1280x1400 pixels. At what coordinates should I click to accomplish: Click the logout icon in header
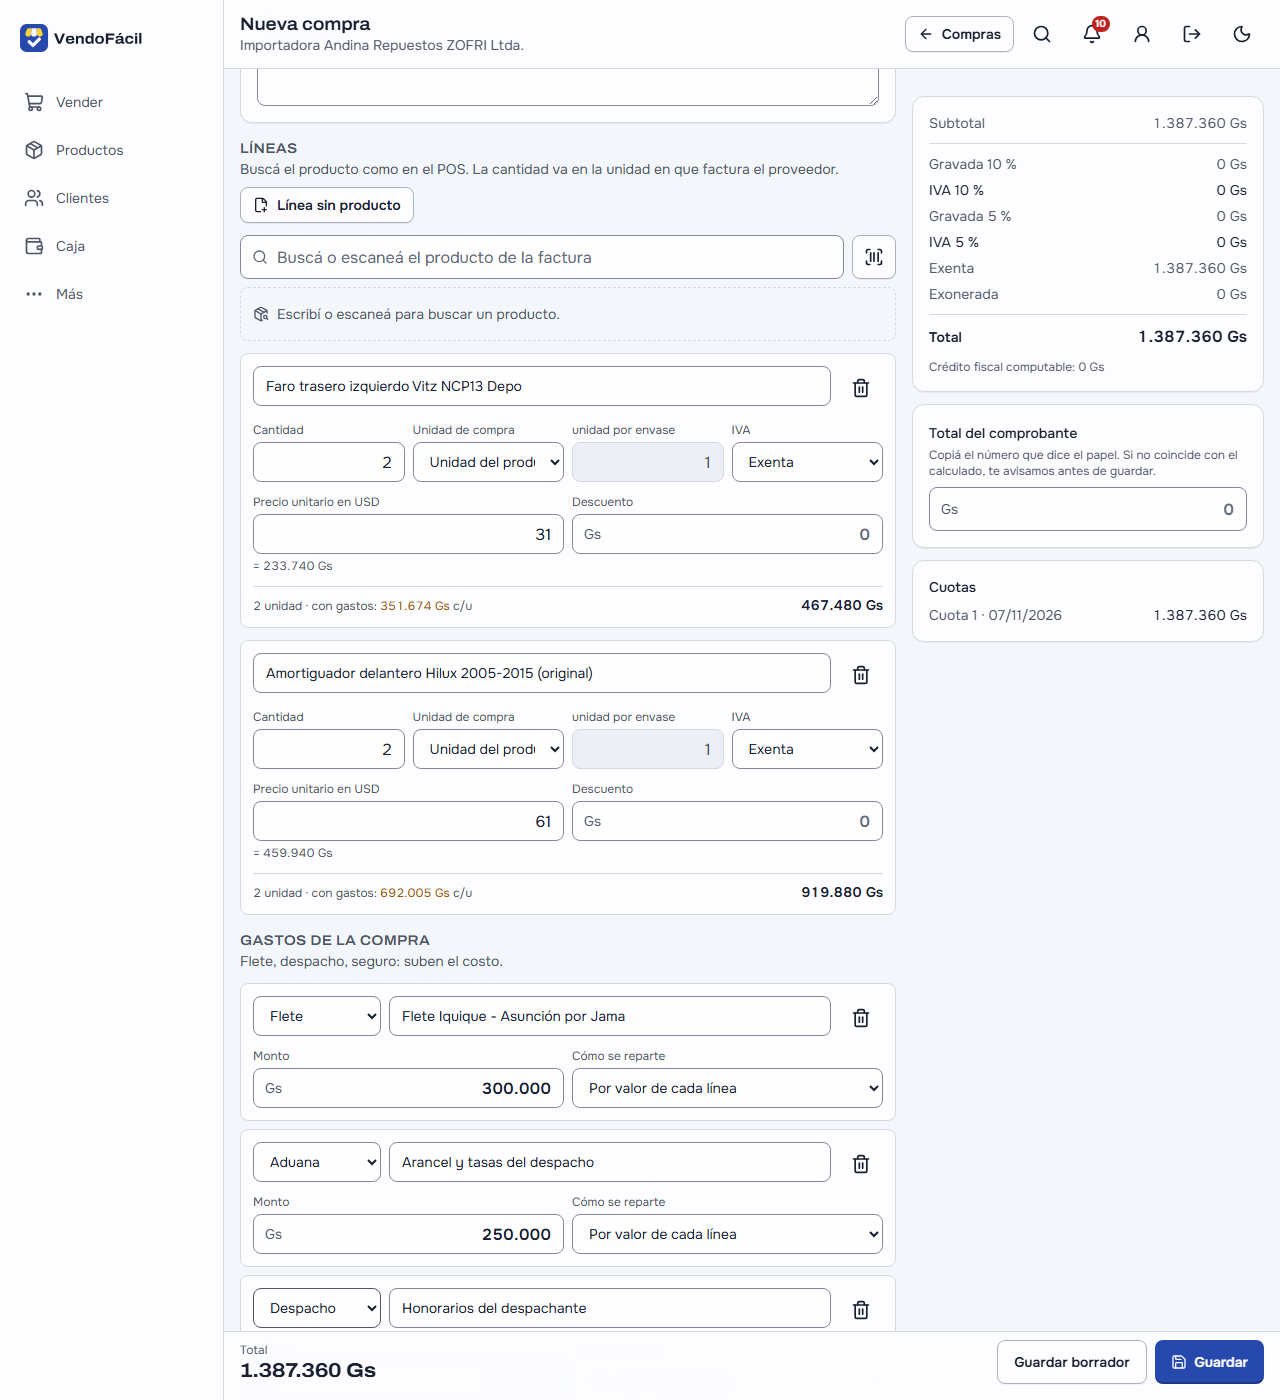pyautogui.click(x=1192, y=34)
